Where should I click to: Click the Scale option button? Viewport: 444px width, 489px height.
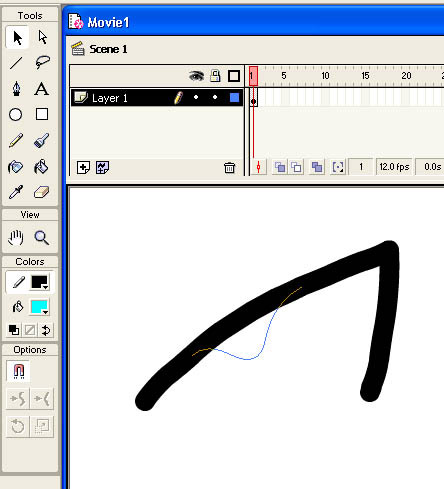pos(42,426)
